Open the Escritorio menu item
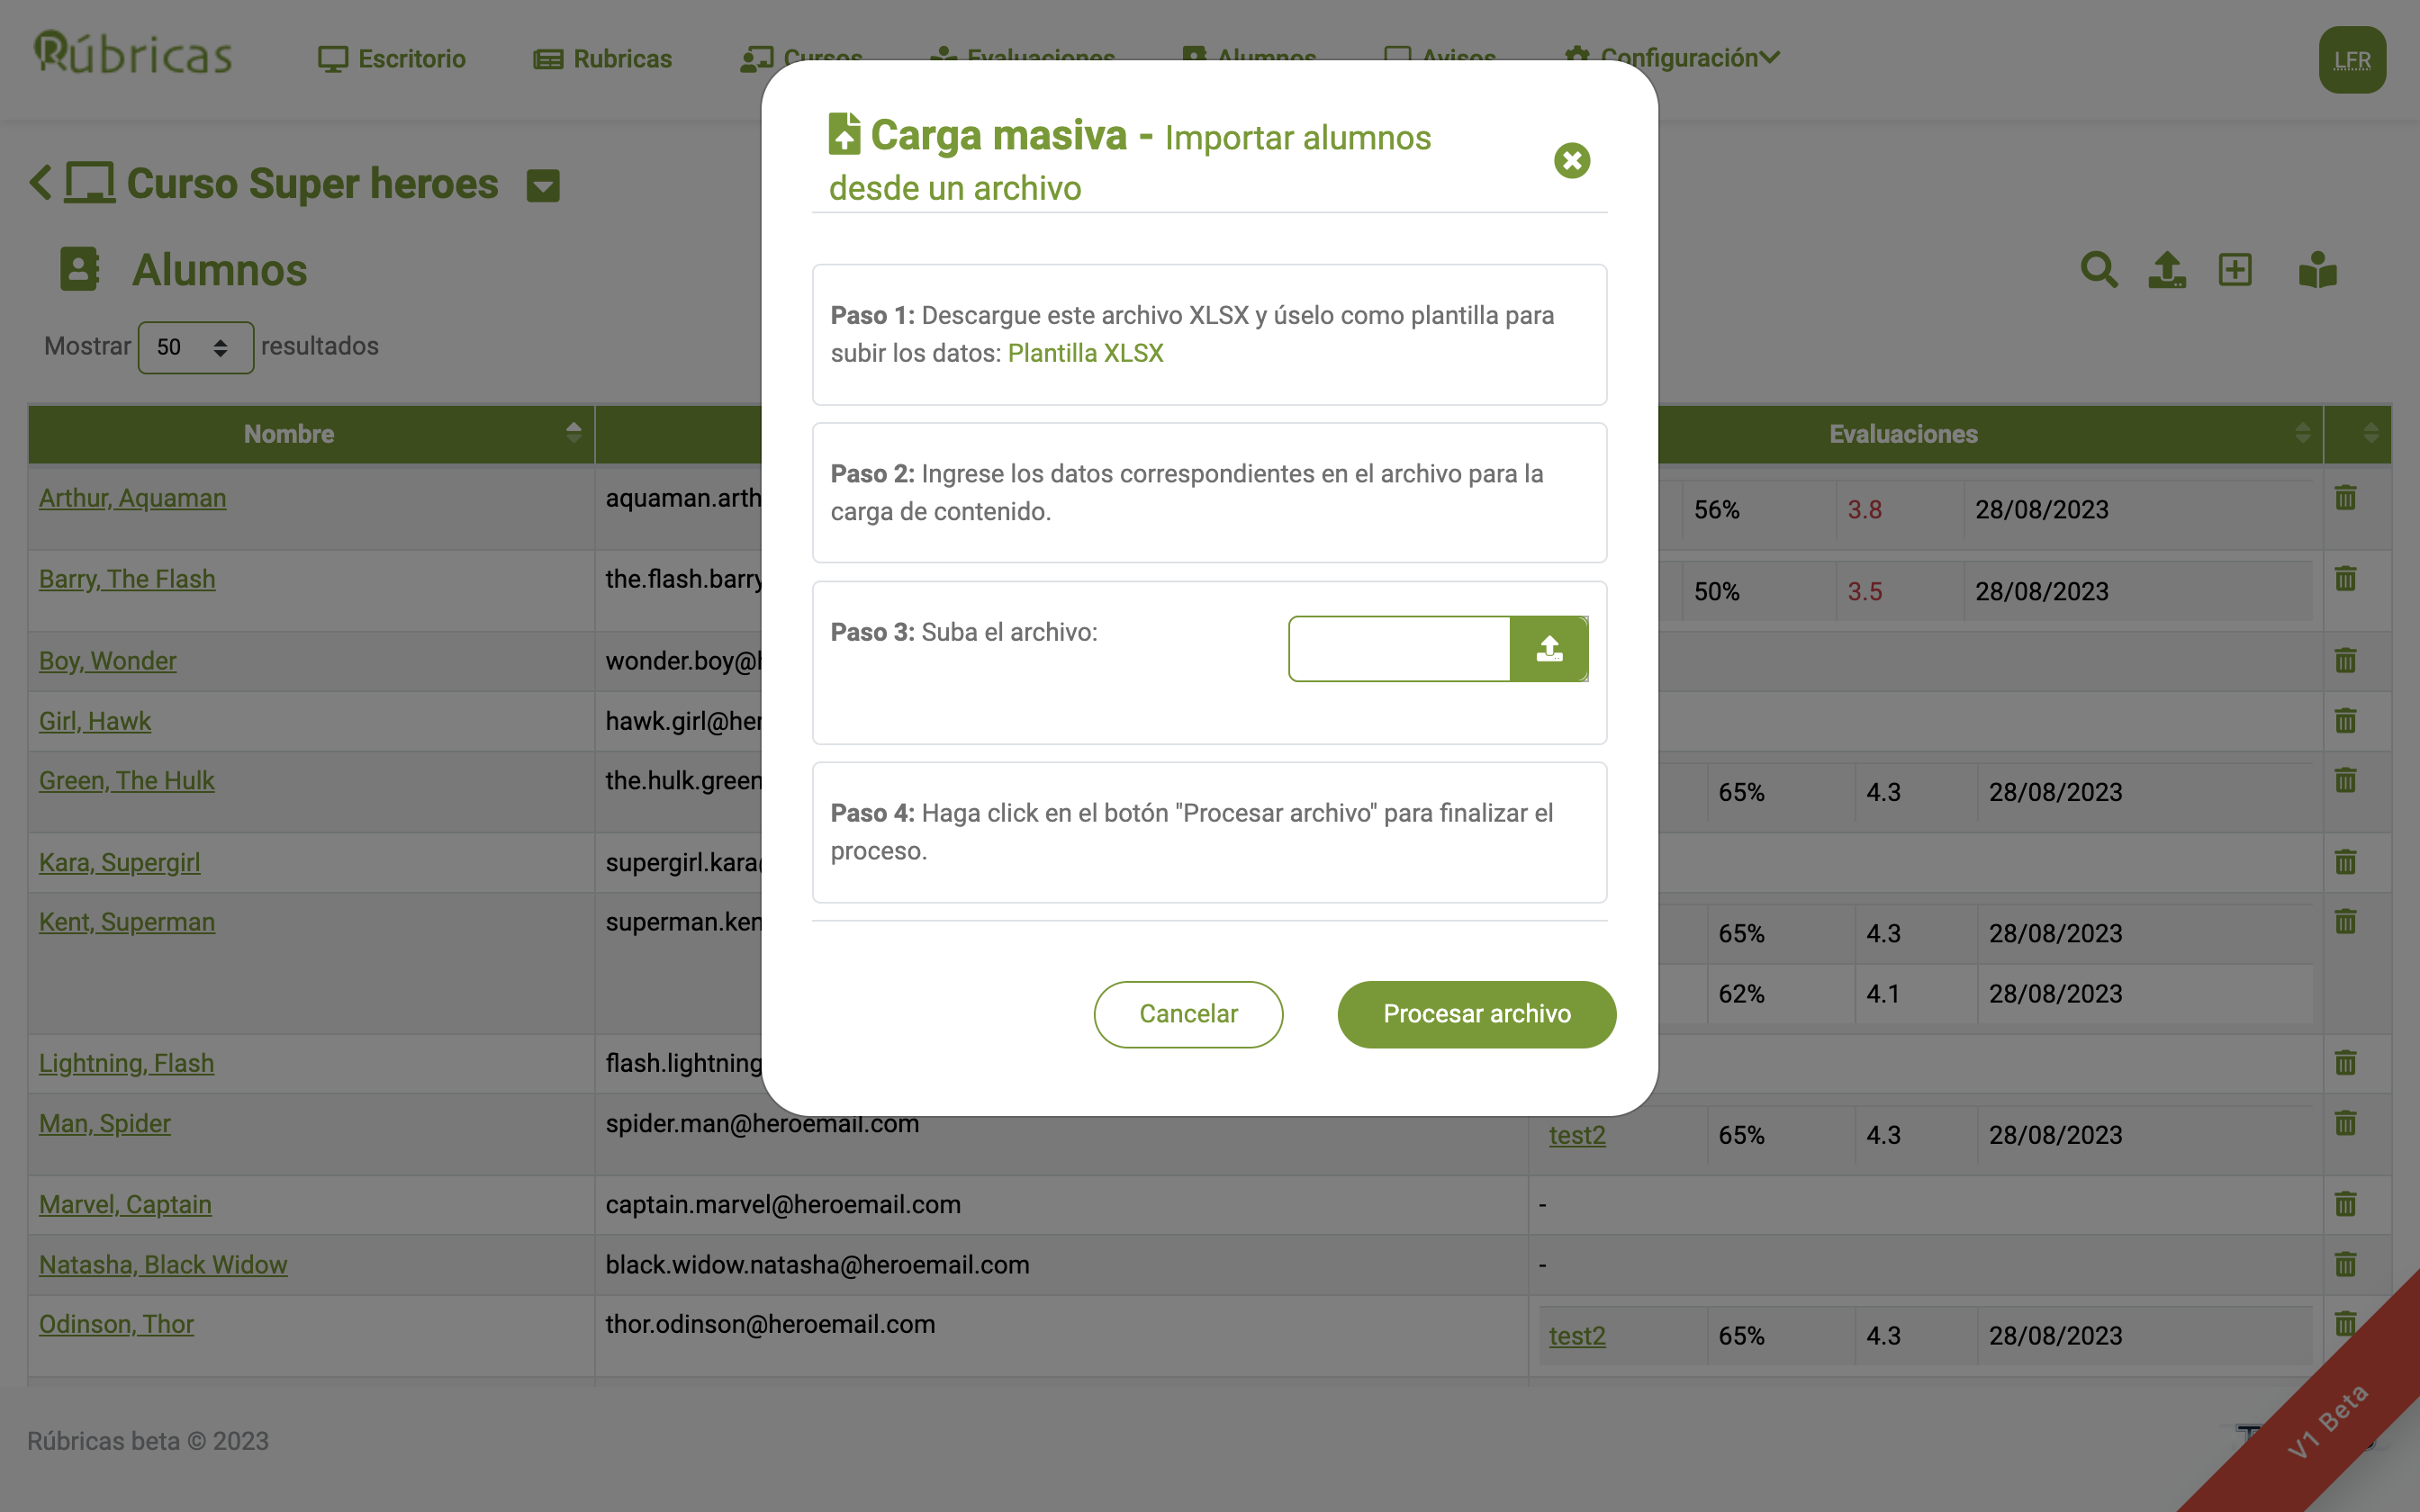2420x1512 pixels. 392,59
